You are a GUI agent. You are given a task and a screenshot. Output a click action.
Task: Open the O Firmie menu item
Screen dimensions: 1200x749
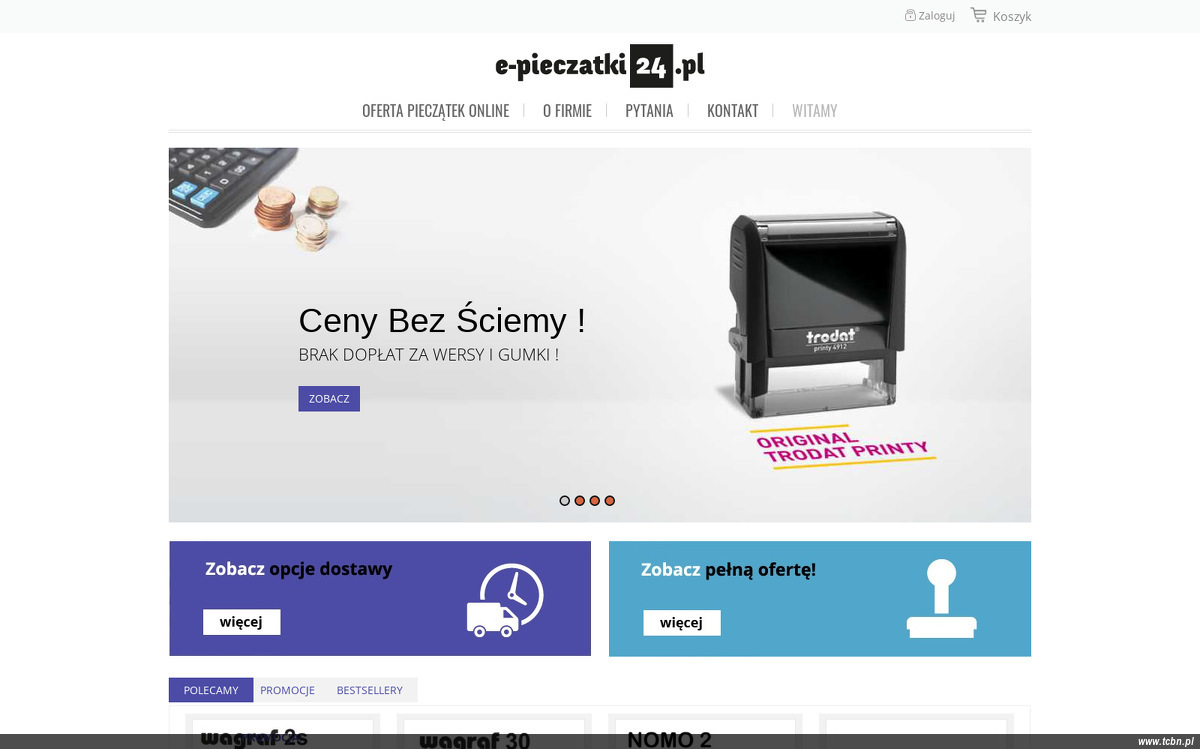pos(567,111)
